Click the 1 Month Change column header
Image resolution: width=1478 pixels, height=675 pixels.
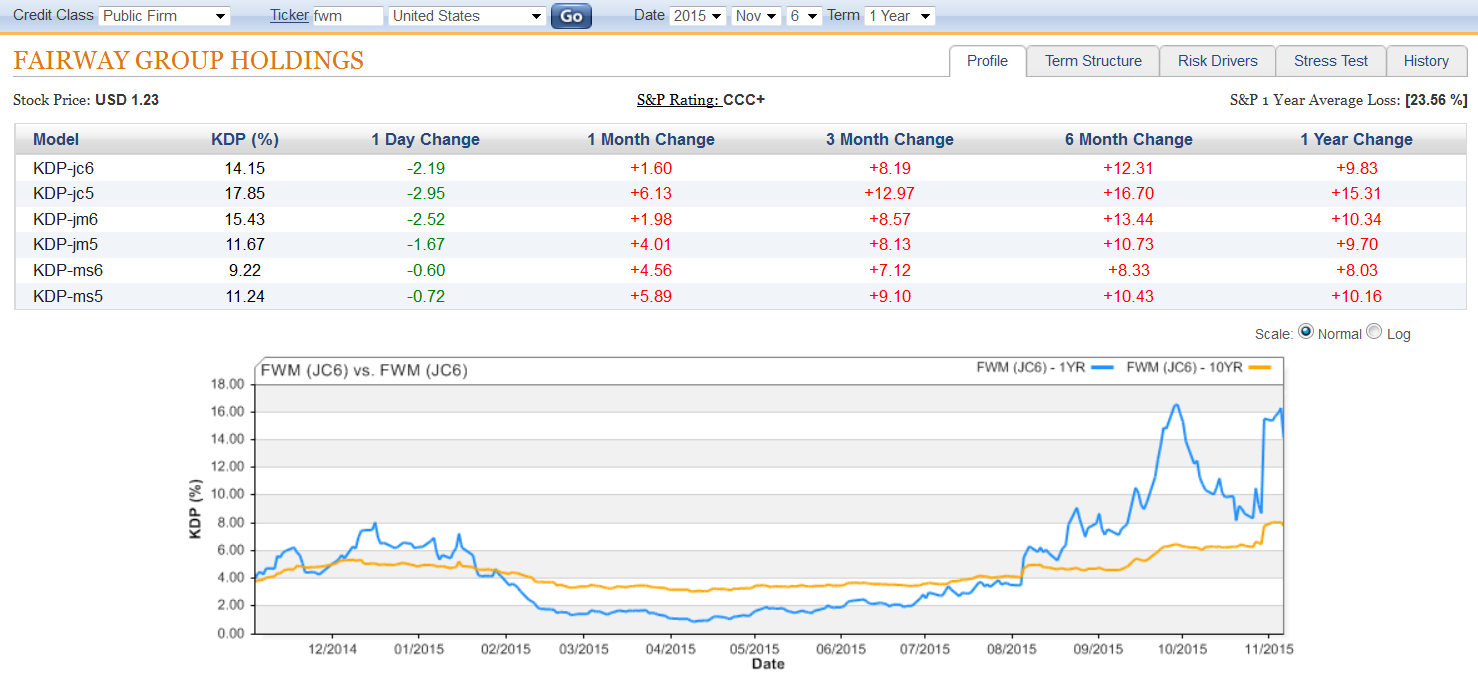[x=651, y=139]
